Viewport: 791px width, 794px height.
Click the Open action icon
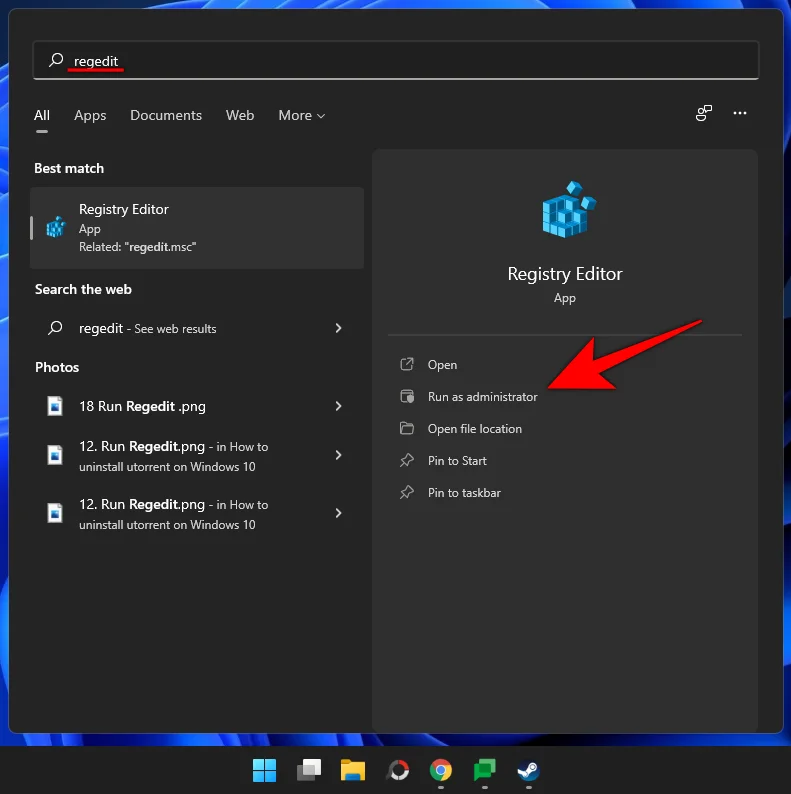click(407, 364)
